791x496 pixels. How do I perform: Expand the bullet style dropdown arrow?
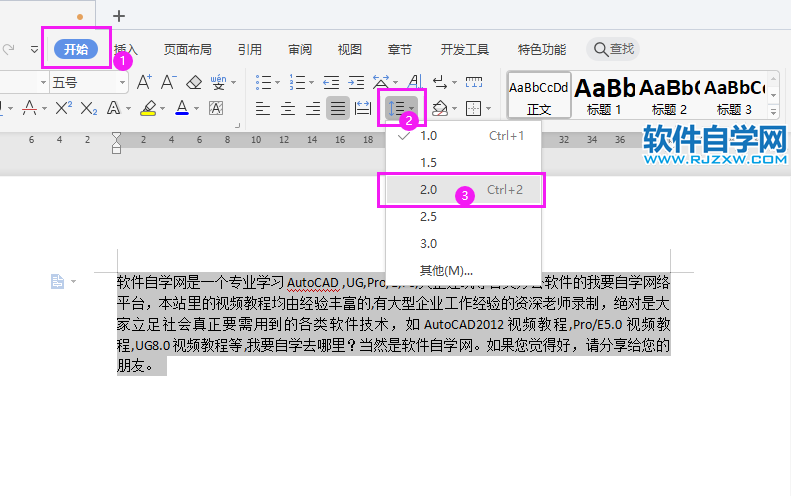[277, 83]
